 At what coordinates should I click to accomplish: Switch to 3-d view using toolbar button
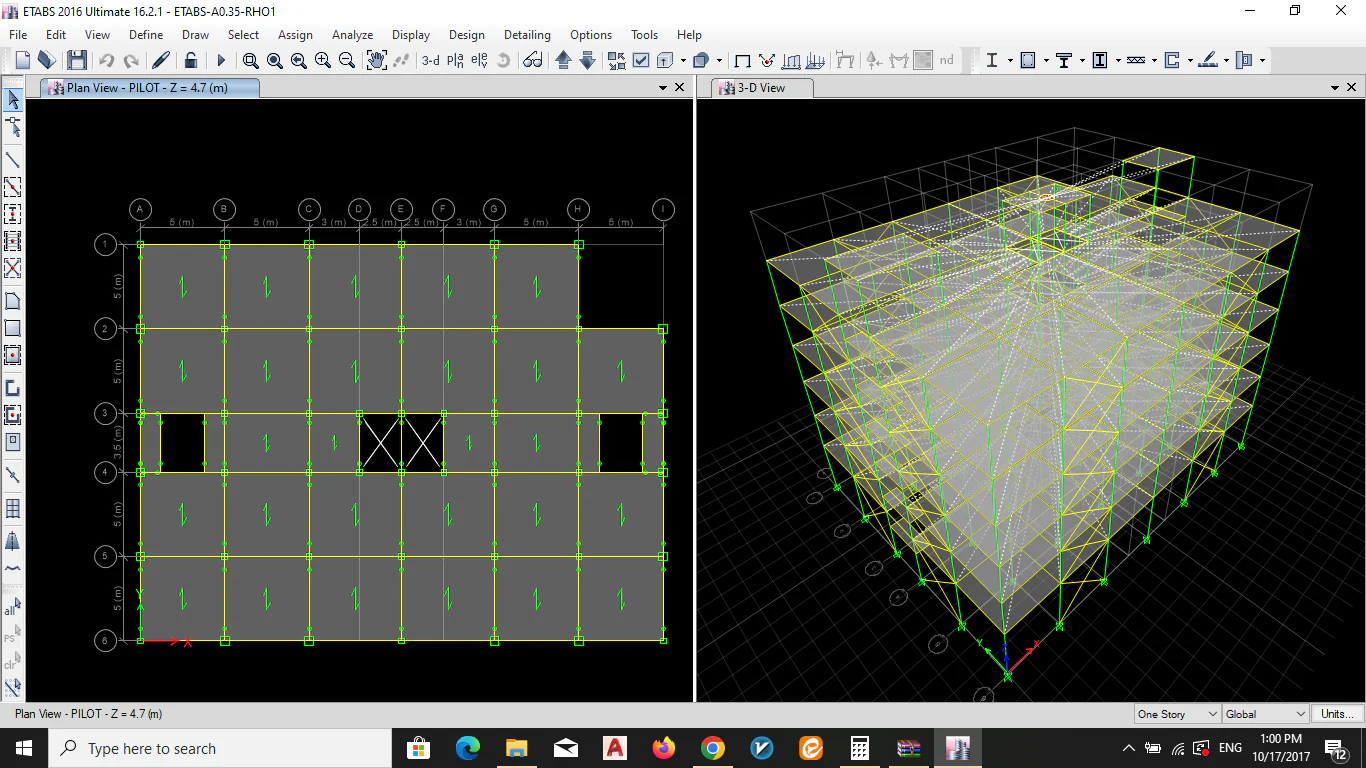430,61
